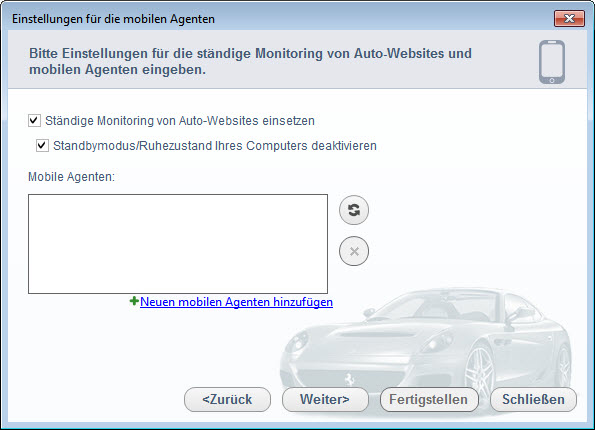Viewport: 595px width, 430px height.
Task: Toggle Ständige Monitoring von Auto-Websites checkbox
Action: pos(34,121)
